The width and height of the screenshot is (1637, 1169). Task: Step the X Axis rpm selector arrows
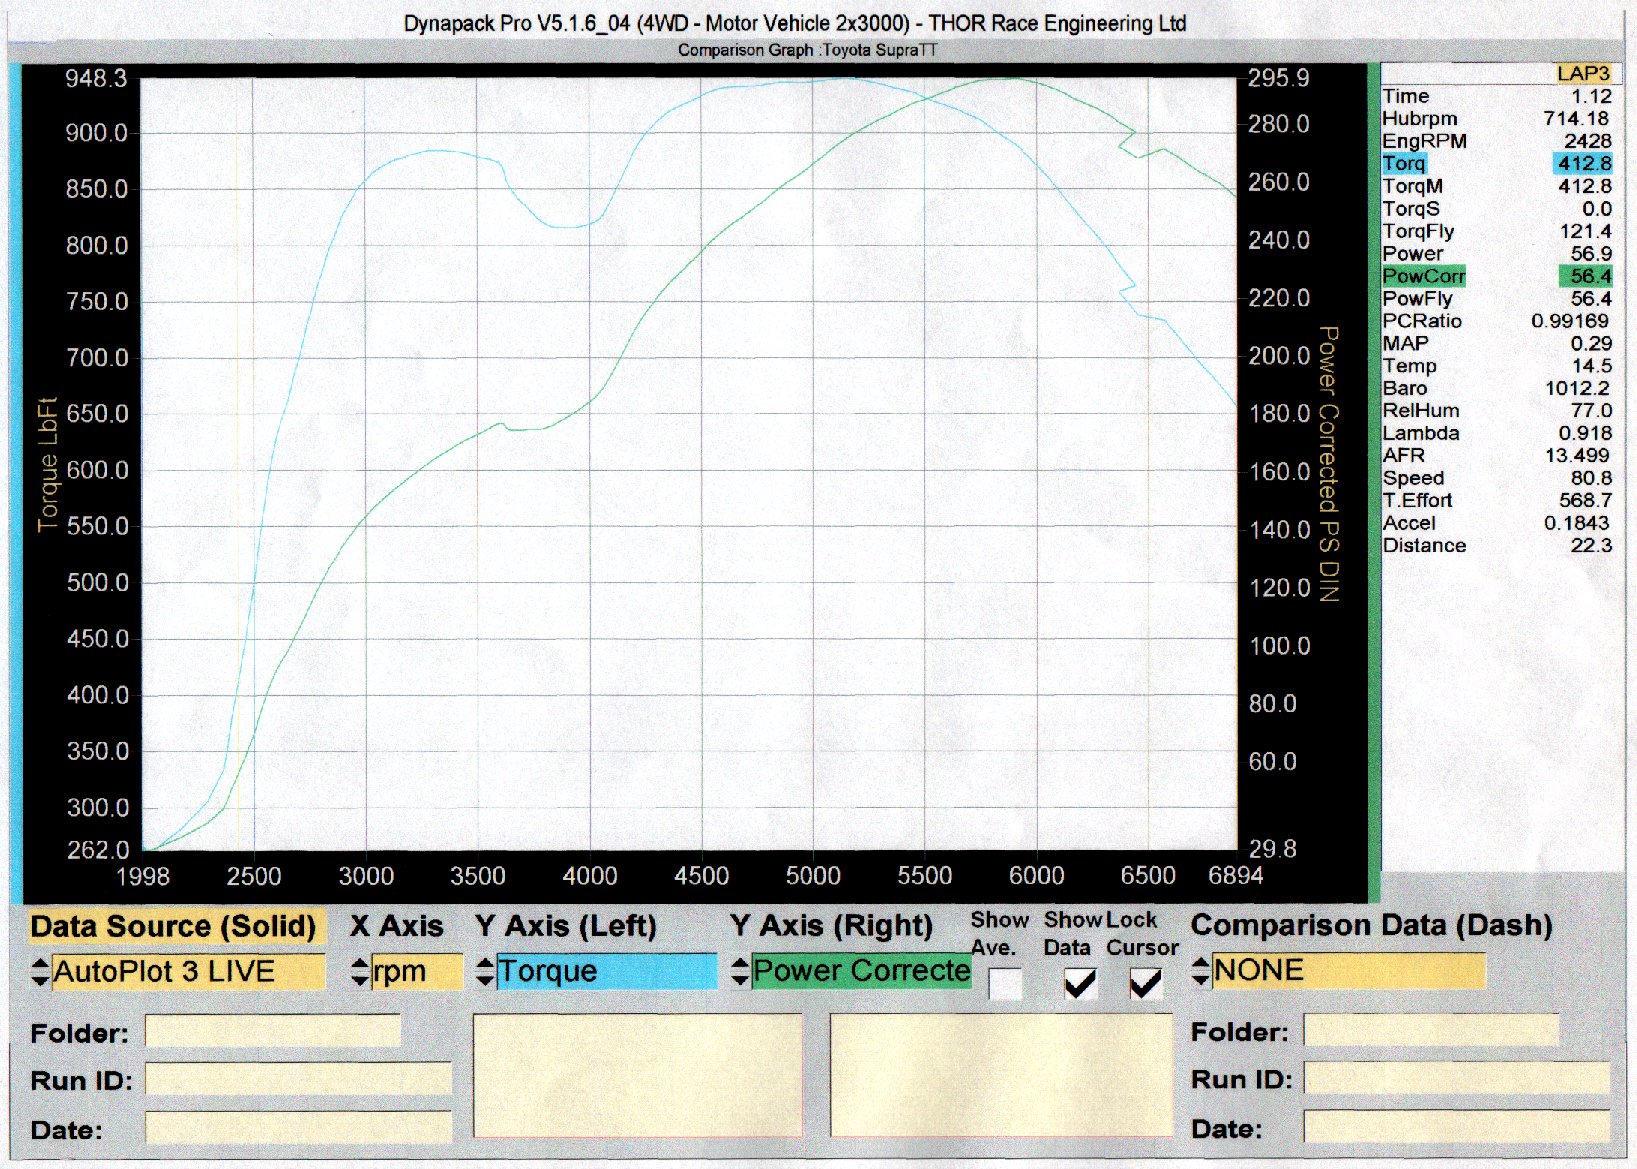(360, 972)
